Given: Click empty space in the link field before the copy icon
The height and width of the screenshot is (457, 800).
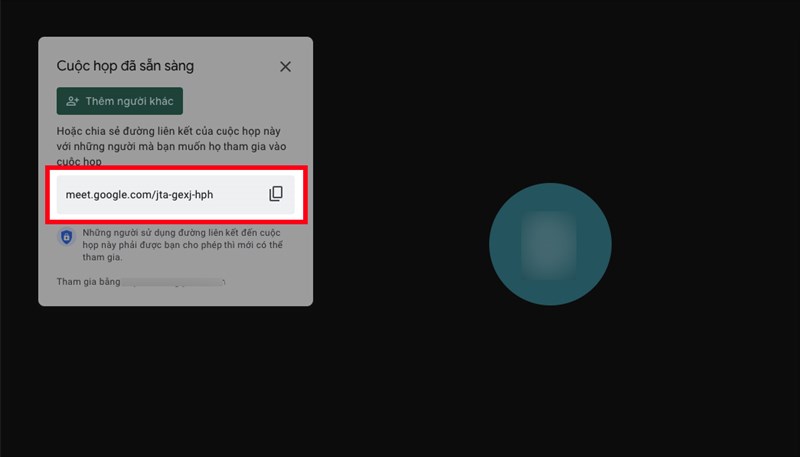Looking at the screenshot, I should (x=240, y=194).
